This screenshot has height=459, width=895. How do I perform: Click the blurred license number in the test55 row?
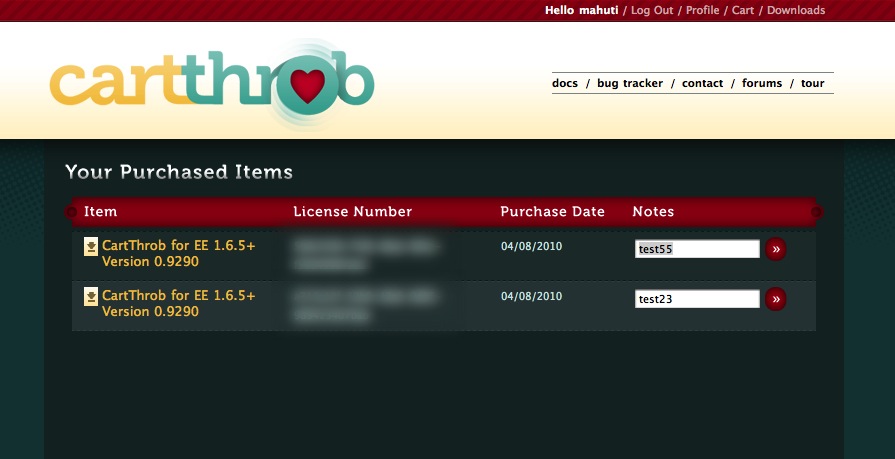tap(365, 255)
